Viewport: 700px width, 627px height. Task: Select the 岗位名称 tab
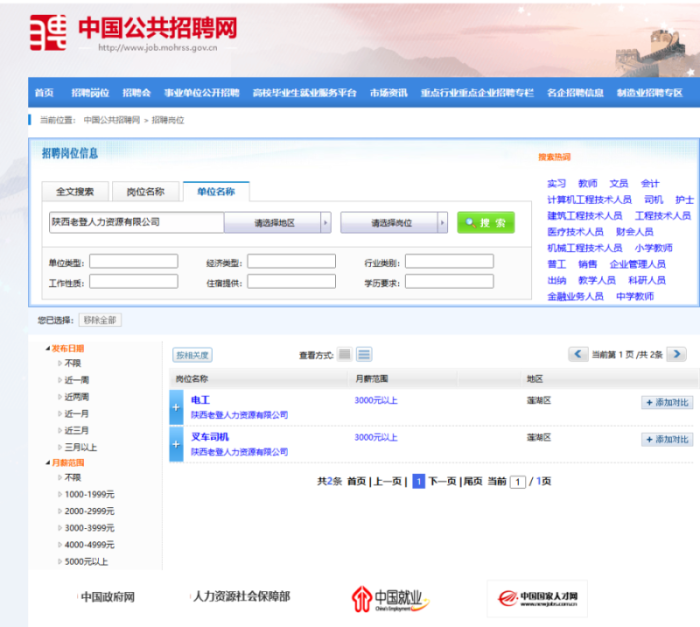coord(146,192)
